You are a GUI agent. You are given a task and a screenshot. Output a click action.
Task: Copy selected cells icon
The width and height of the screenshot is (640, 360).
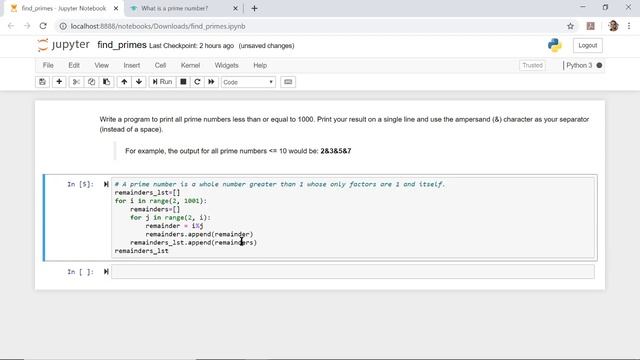tap(91, 82)
